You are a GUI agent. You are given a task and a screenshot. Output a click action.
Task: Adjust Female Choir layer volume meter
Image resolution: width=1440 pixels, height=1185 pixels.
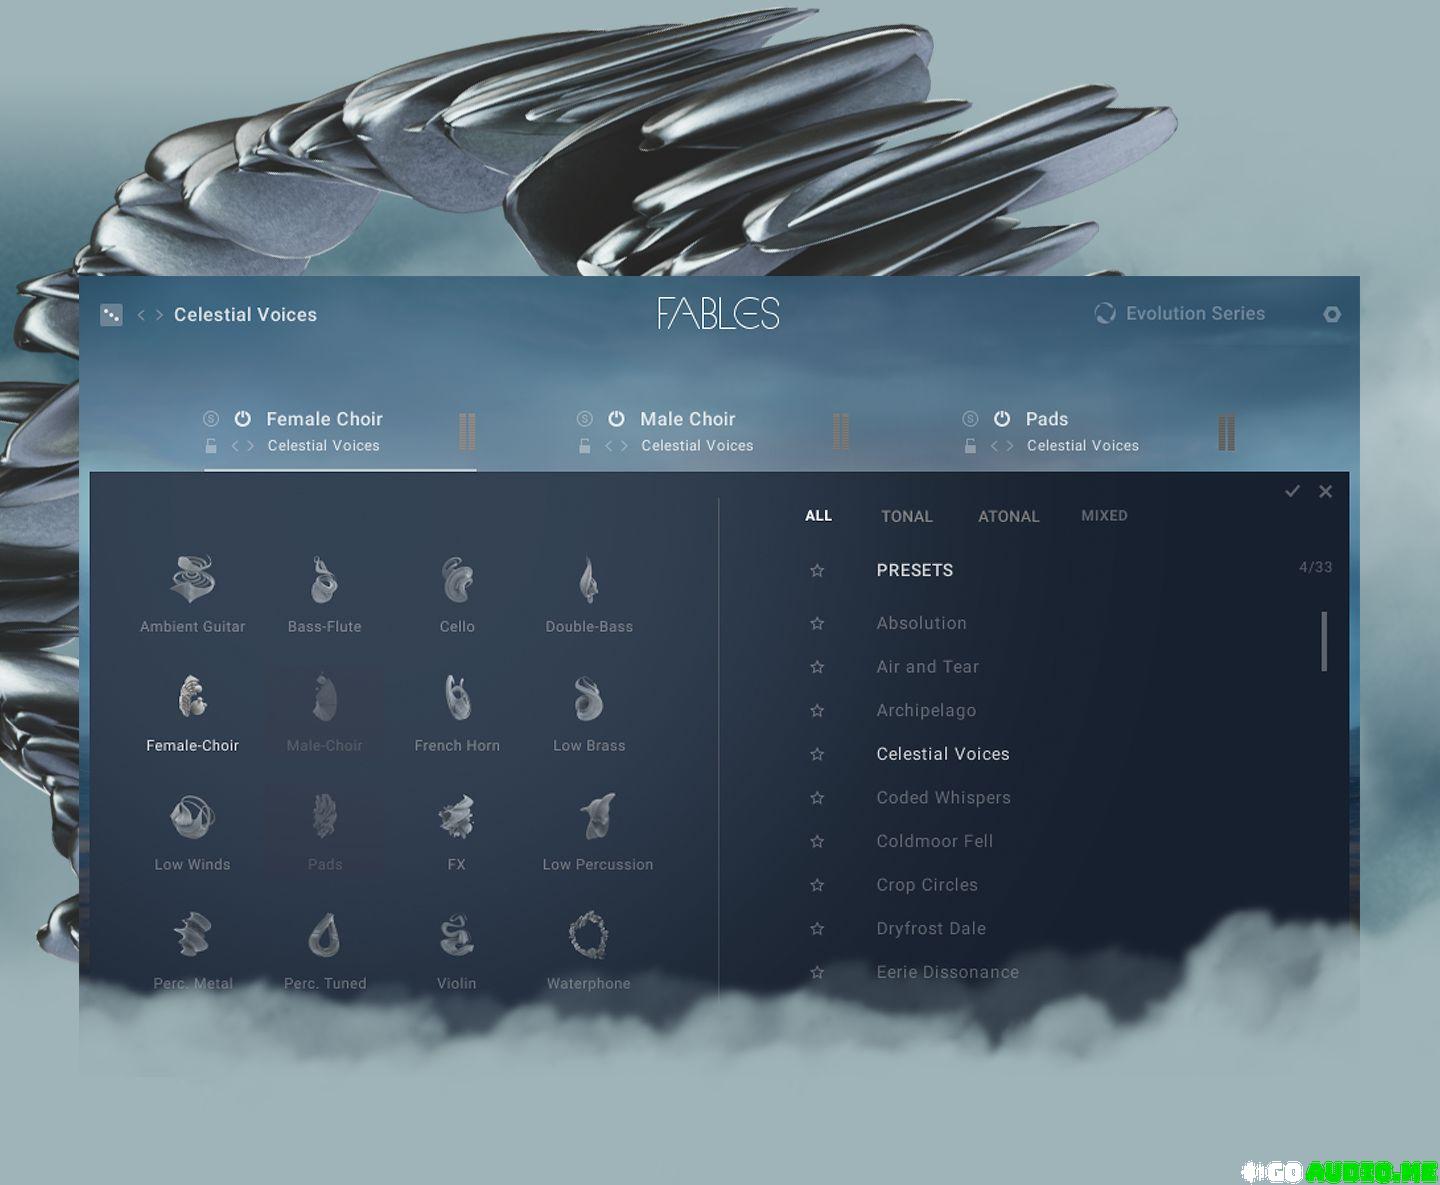[x=467, y=432]
